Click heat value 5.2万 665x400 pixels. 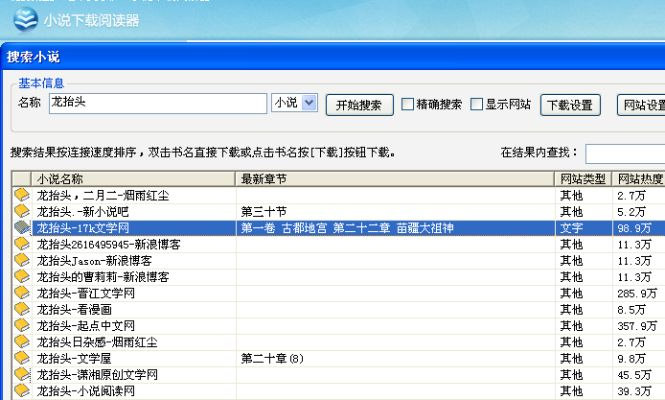click(631, 211)
